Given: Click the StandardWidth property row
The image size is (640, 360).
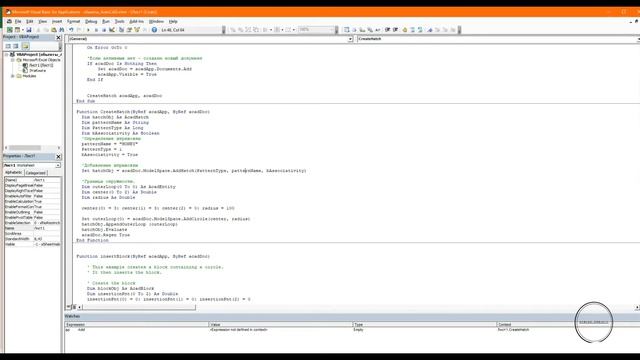Looking at the screenshot, I should [x=32, y=239].
